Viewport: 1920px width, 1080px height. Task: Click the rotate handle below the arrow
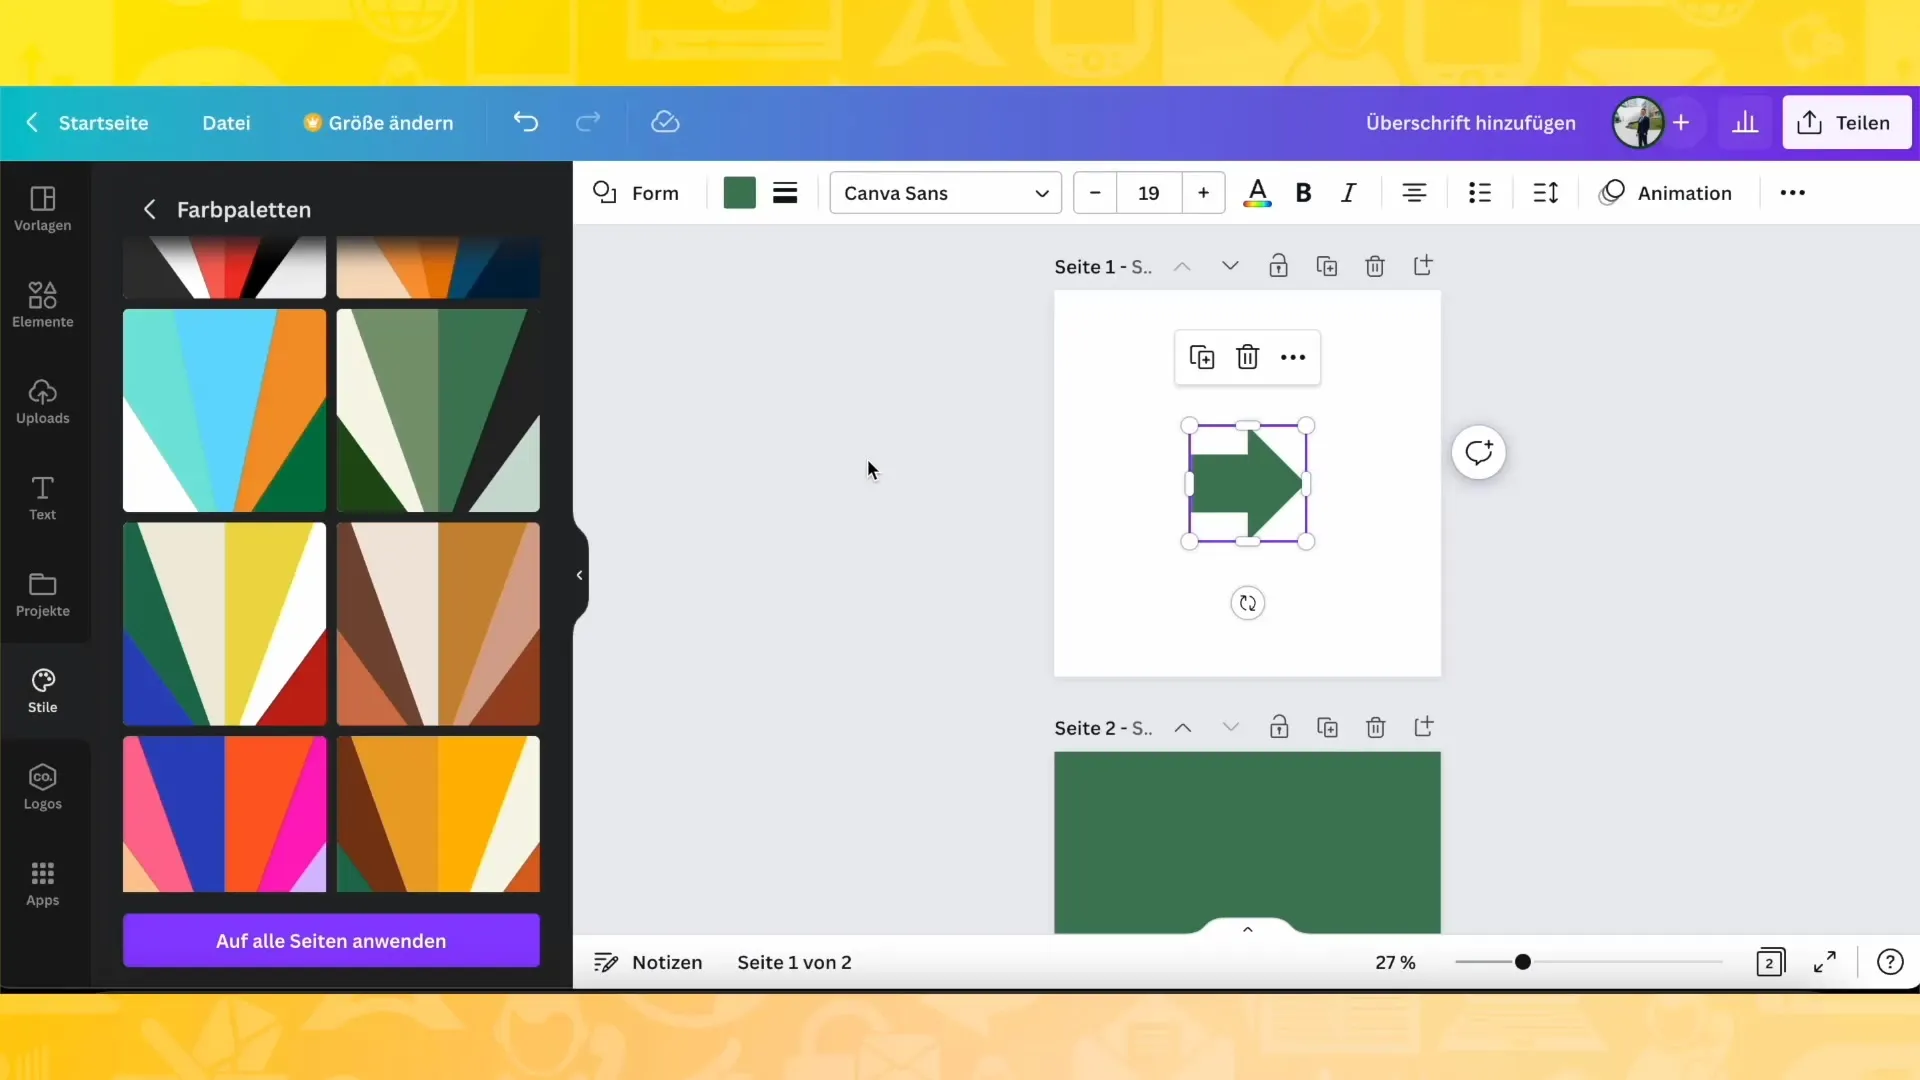tap(1248, 603)
